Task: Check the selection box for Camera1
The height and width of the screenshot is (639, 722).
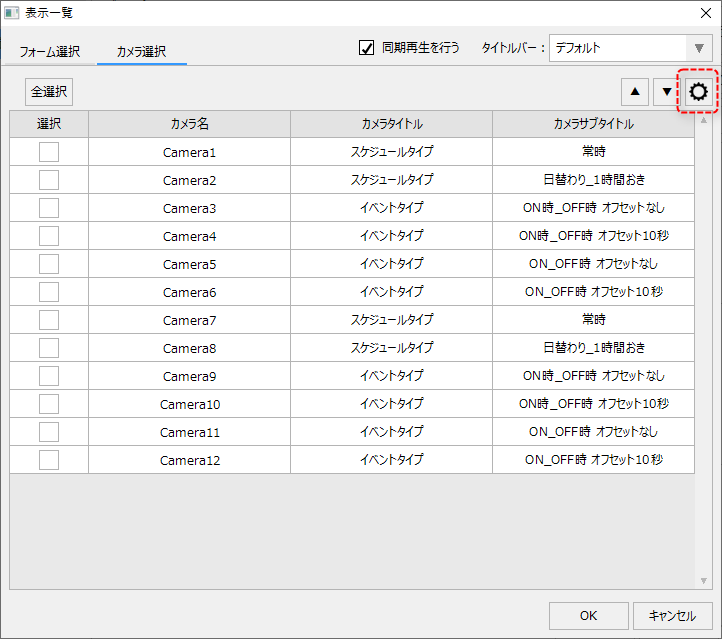Action: coord(49,152)
